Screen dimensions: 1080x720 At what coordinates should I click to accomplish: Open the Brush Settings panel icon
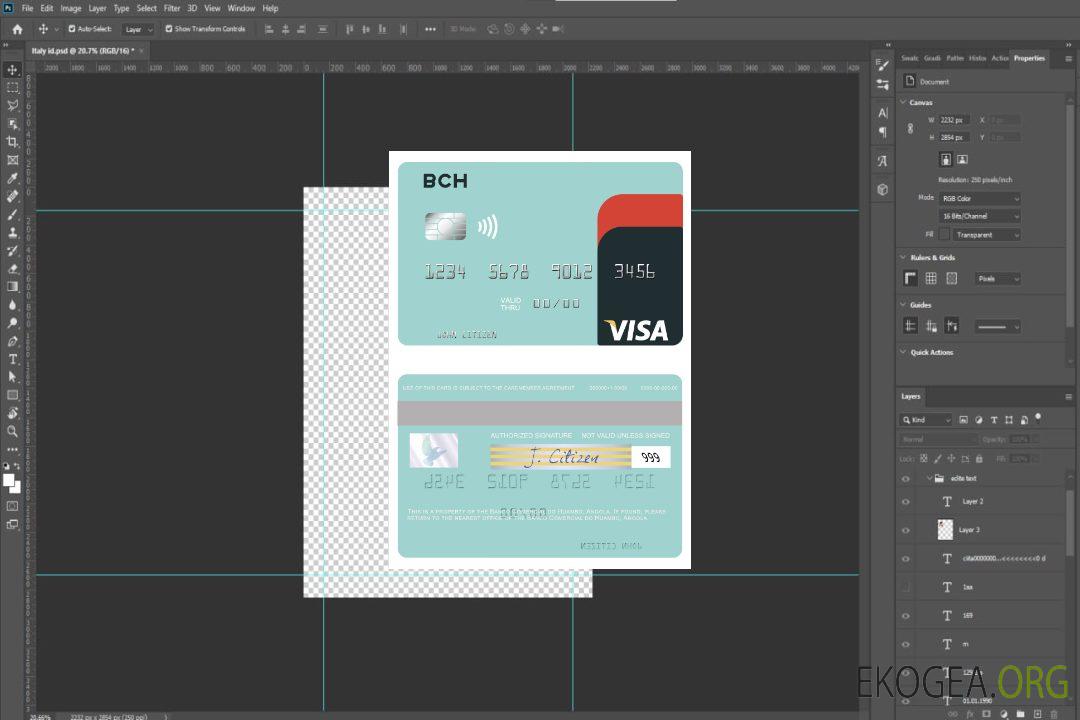click(x=882, y=65)
